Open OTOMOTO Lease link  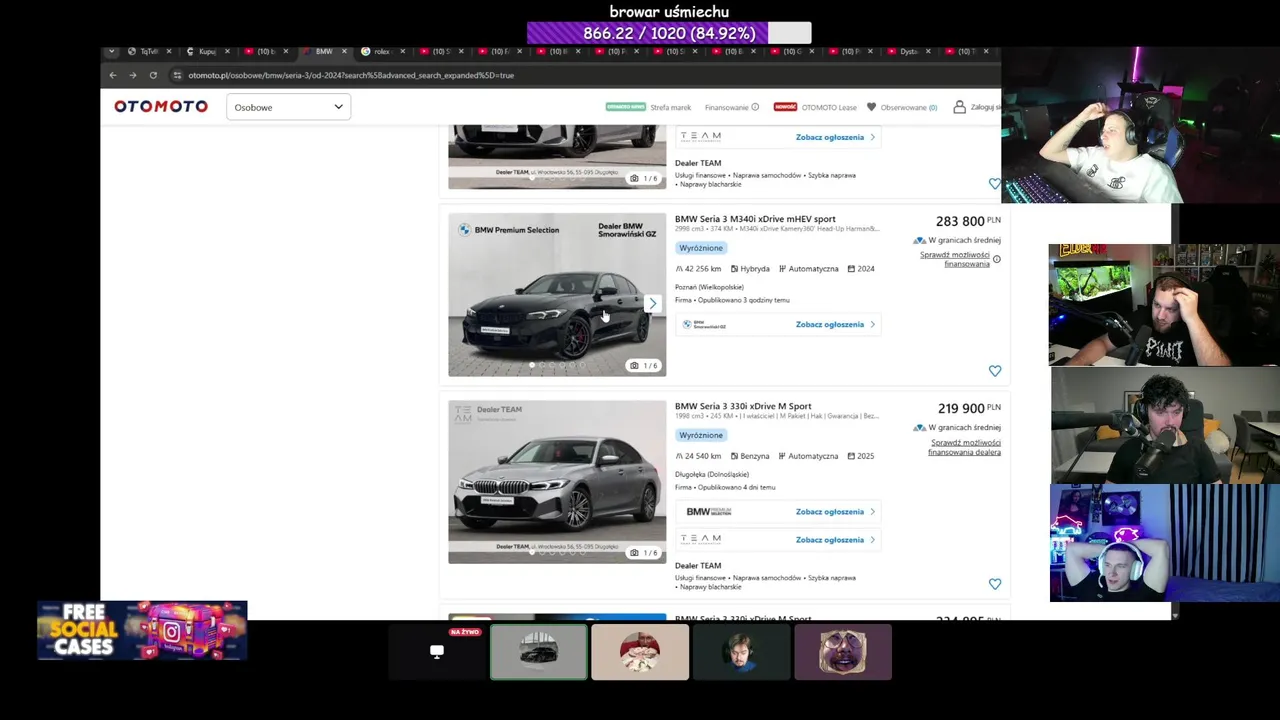[828, 107]
